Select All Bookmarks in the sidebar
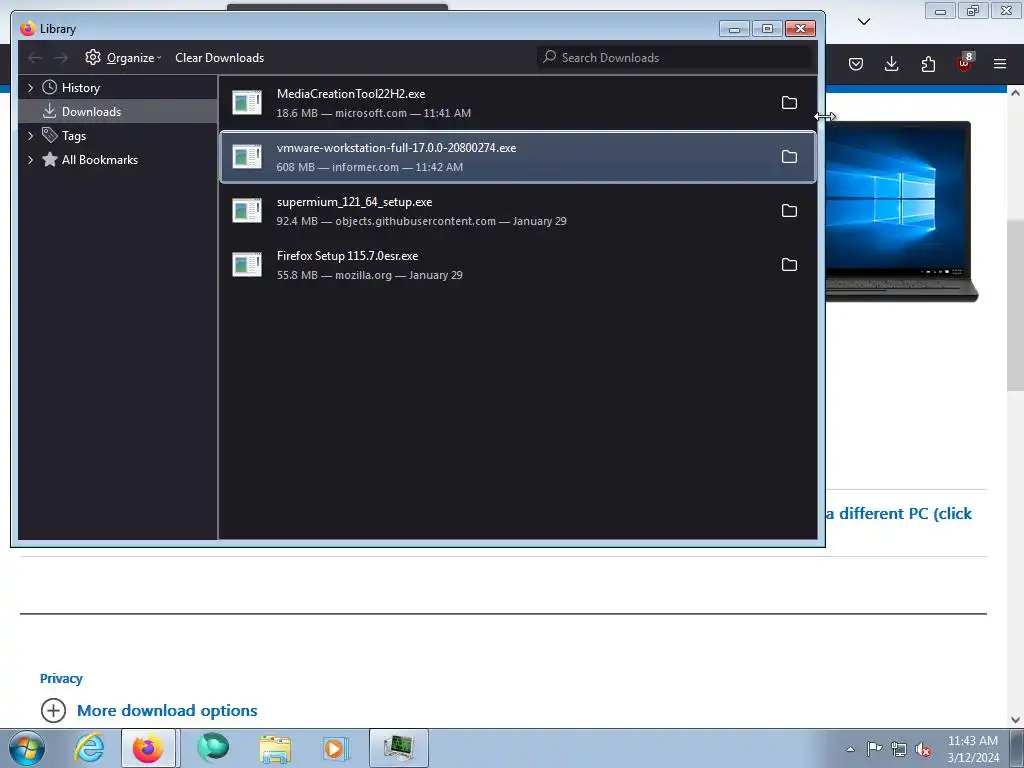 click(100, 160)
